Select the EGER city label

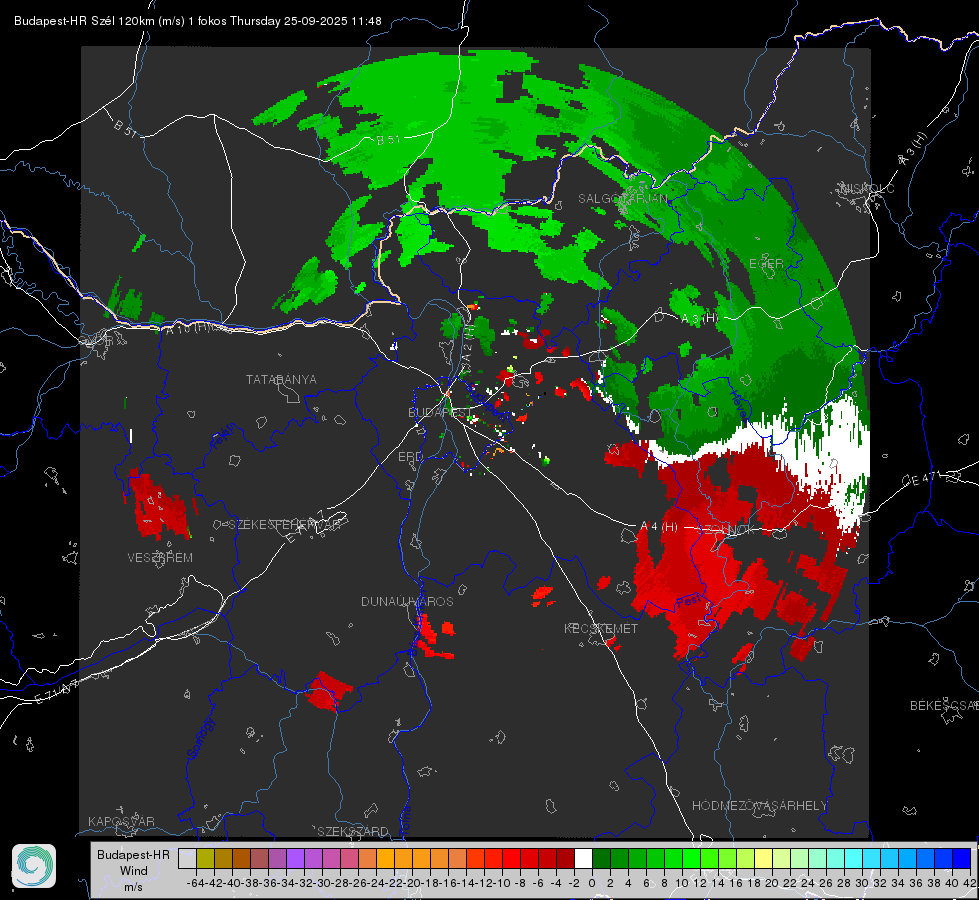[x=766, y=264]
